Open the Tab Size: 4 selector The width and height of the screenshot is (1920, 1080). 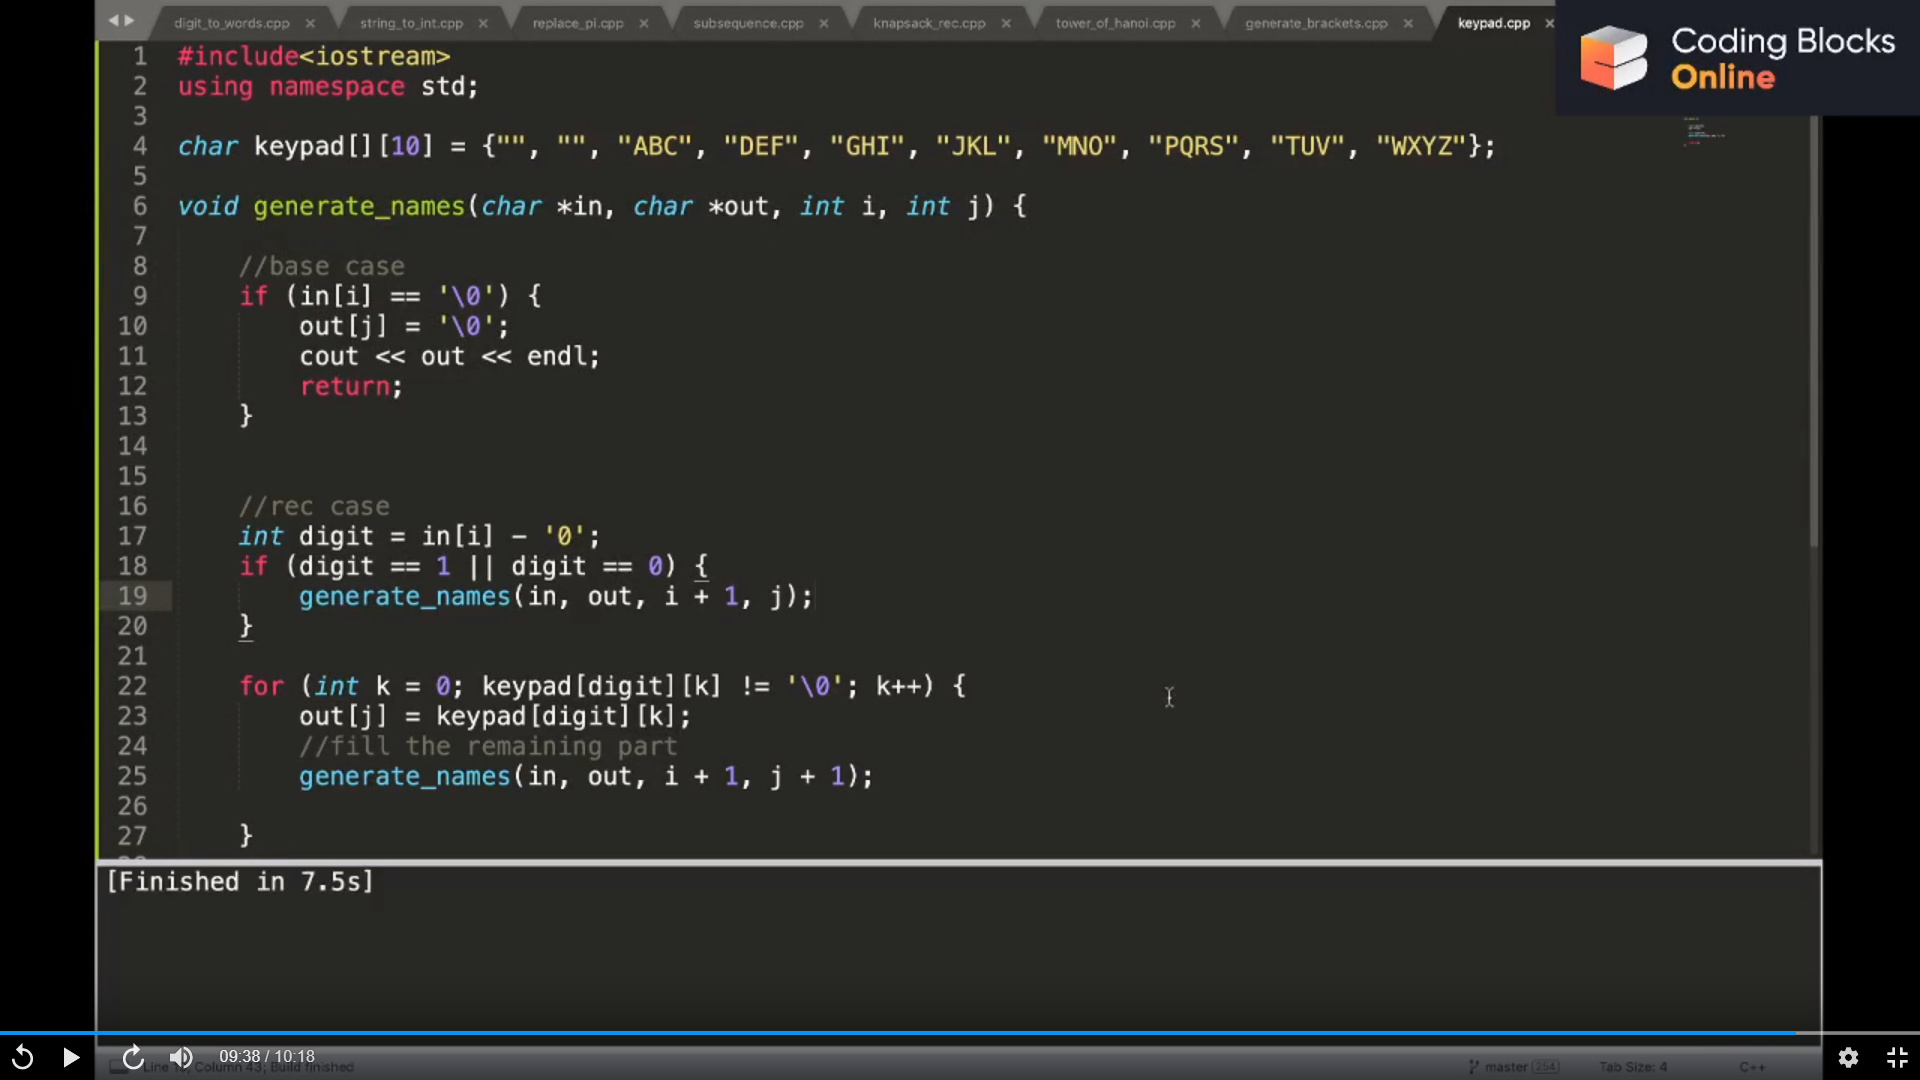(x=1633, y=1067)
